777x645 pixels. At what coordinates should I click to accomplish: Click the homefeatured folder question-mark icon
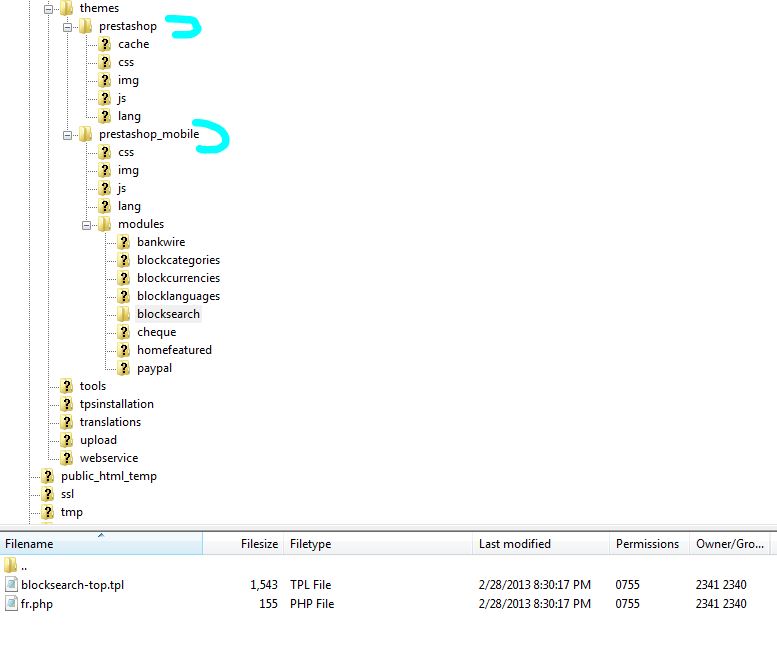tap(123, 350)
